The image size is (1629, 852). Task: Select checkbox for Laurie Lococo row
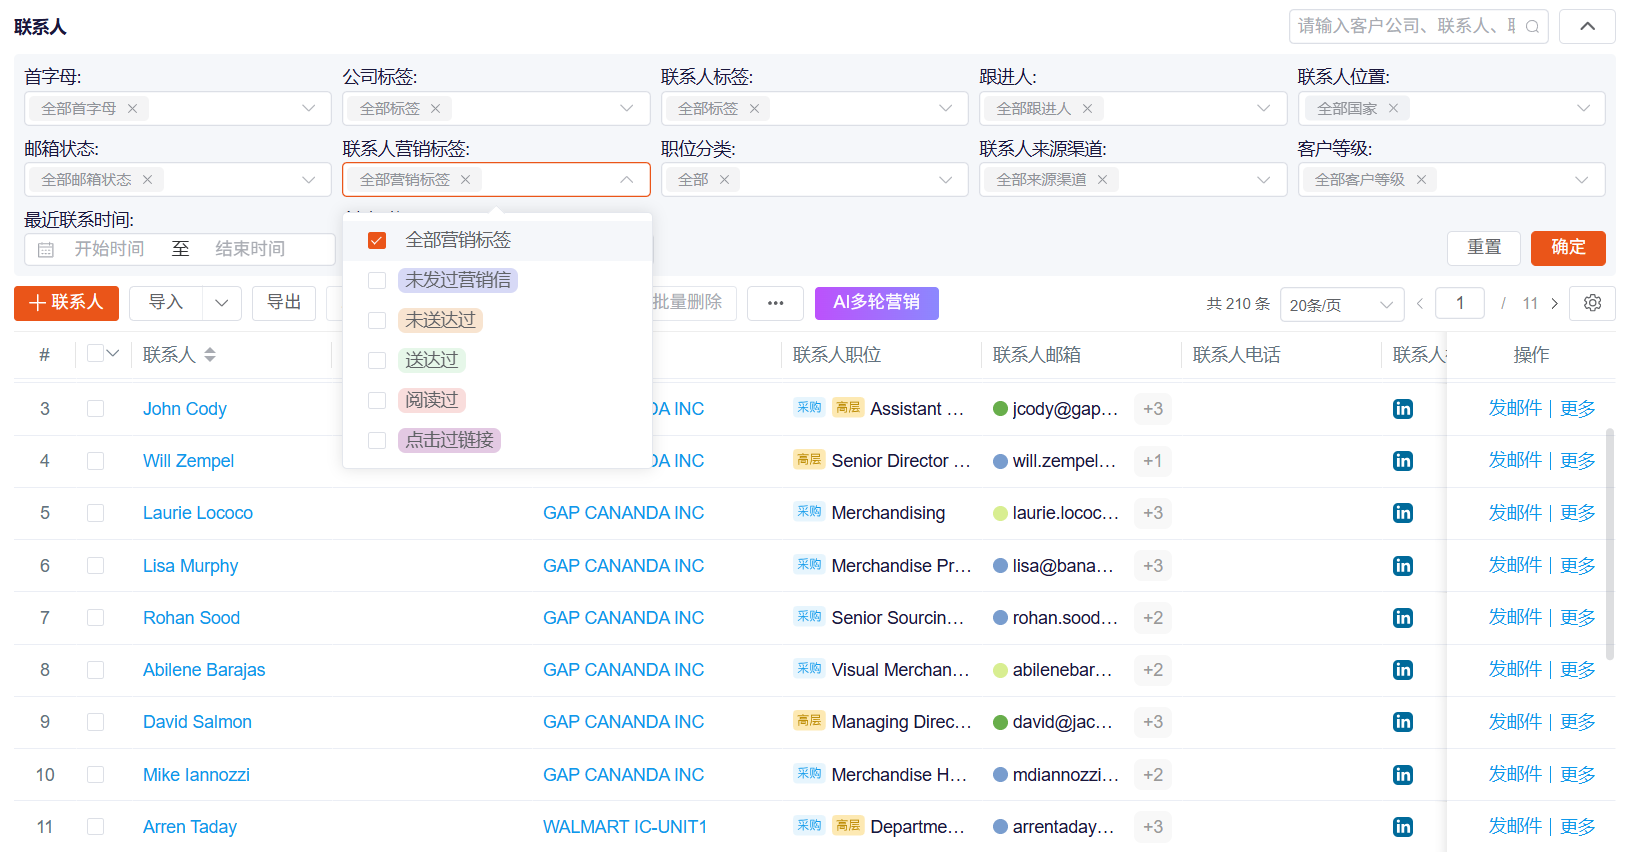96,513
